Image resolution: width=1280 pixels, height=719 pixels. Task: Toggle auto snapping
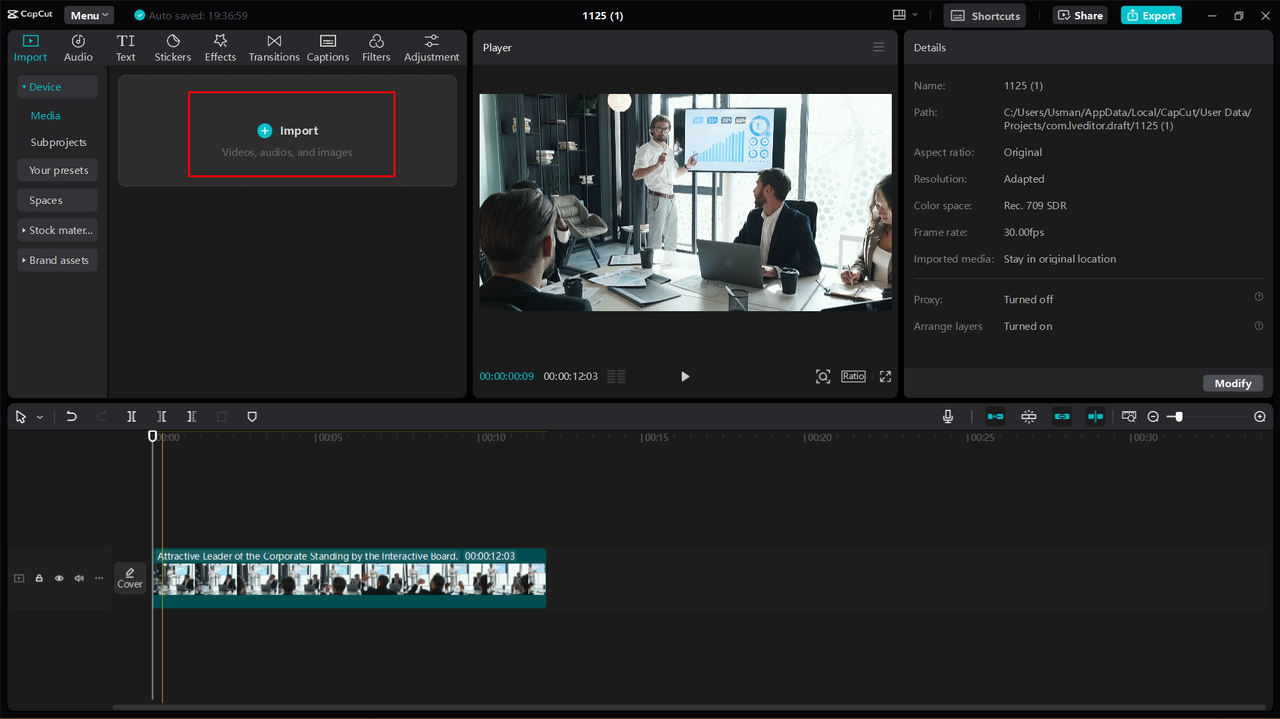coord(1028,416)
